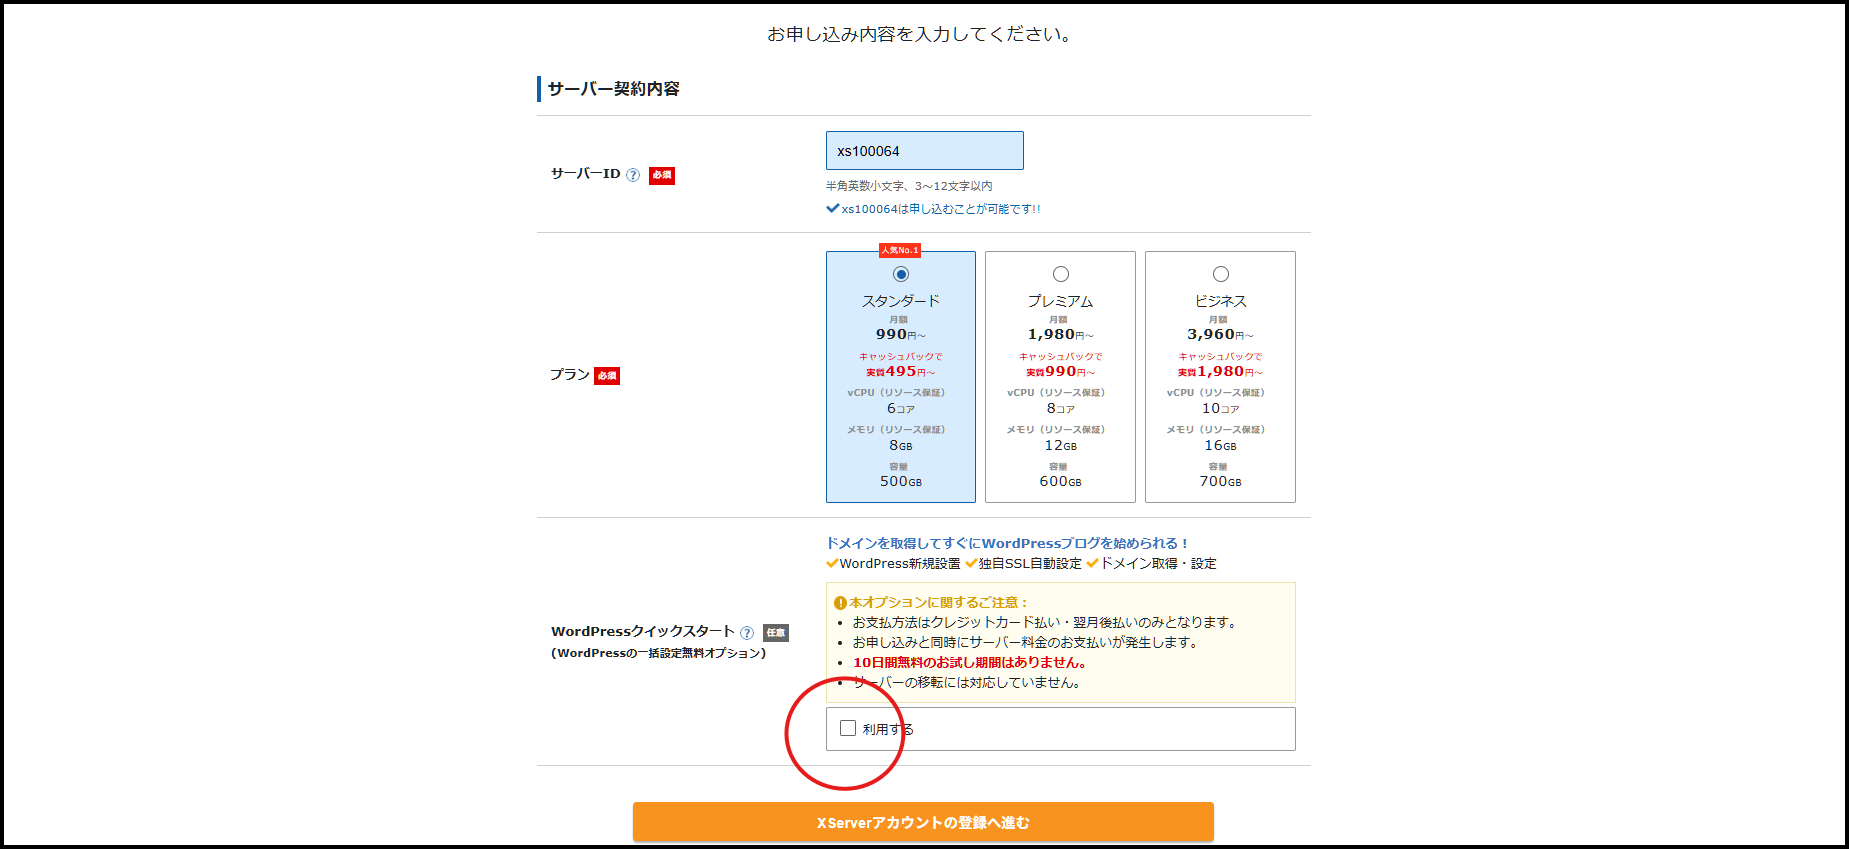This screenshot has height=849, width=1849.
Task: Click the 500GB capacity in スタンダード card
Action: (901, 481)
